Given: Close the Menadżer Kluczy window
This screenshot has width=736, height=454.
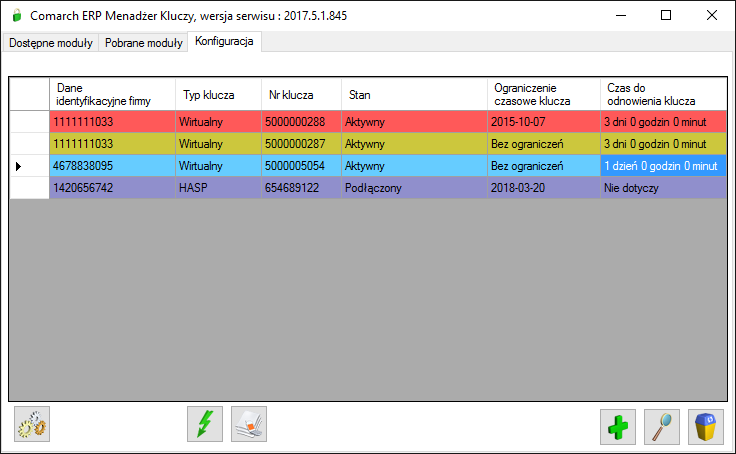Looking at the screenshot, I should (712, 15).
